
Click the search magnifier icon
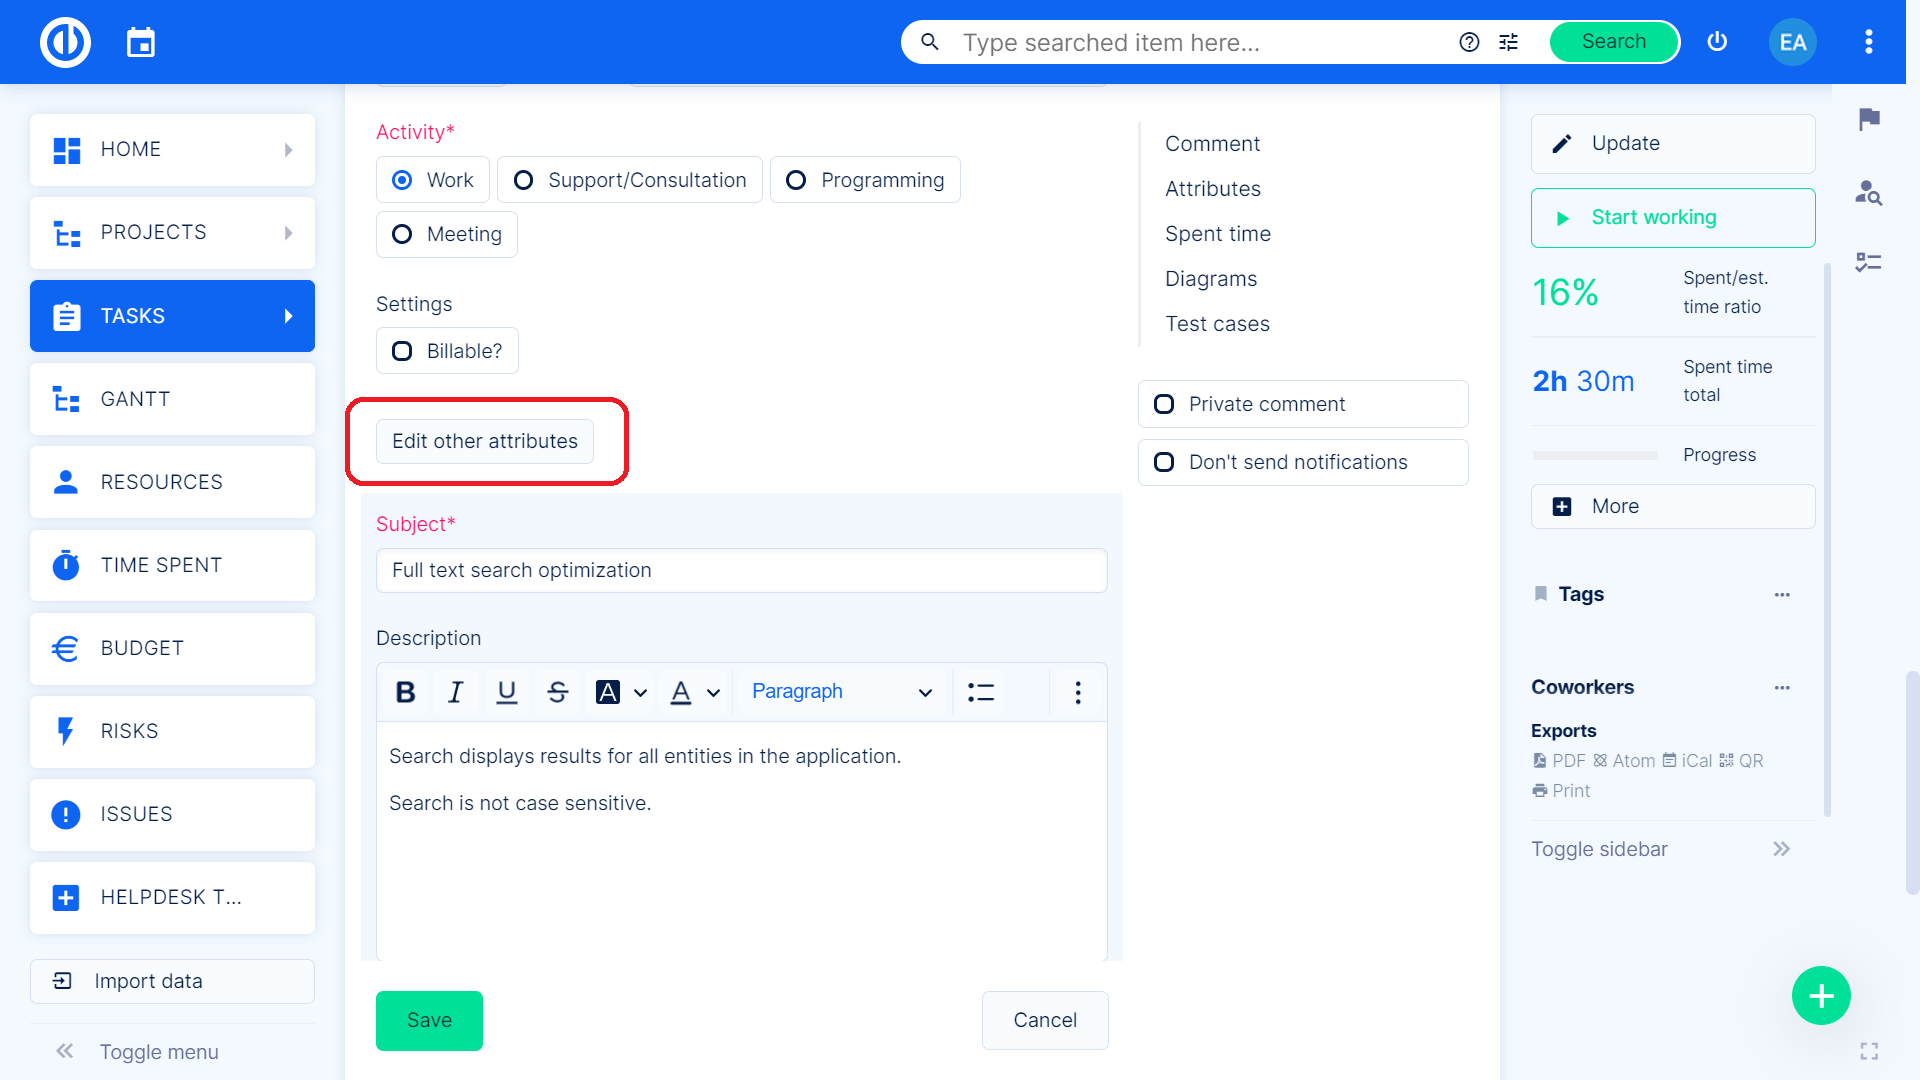pos(929,42)
